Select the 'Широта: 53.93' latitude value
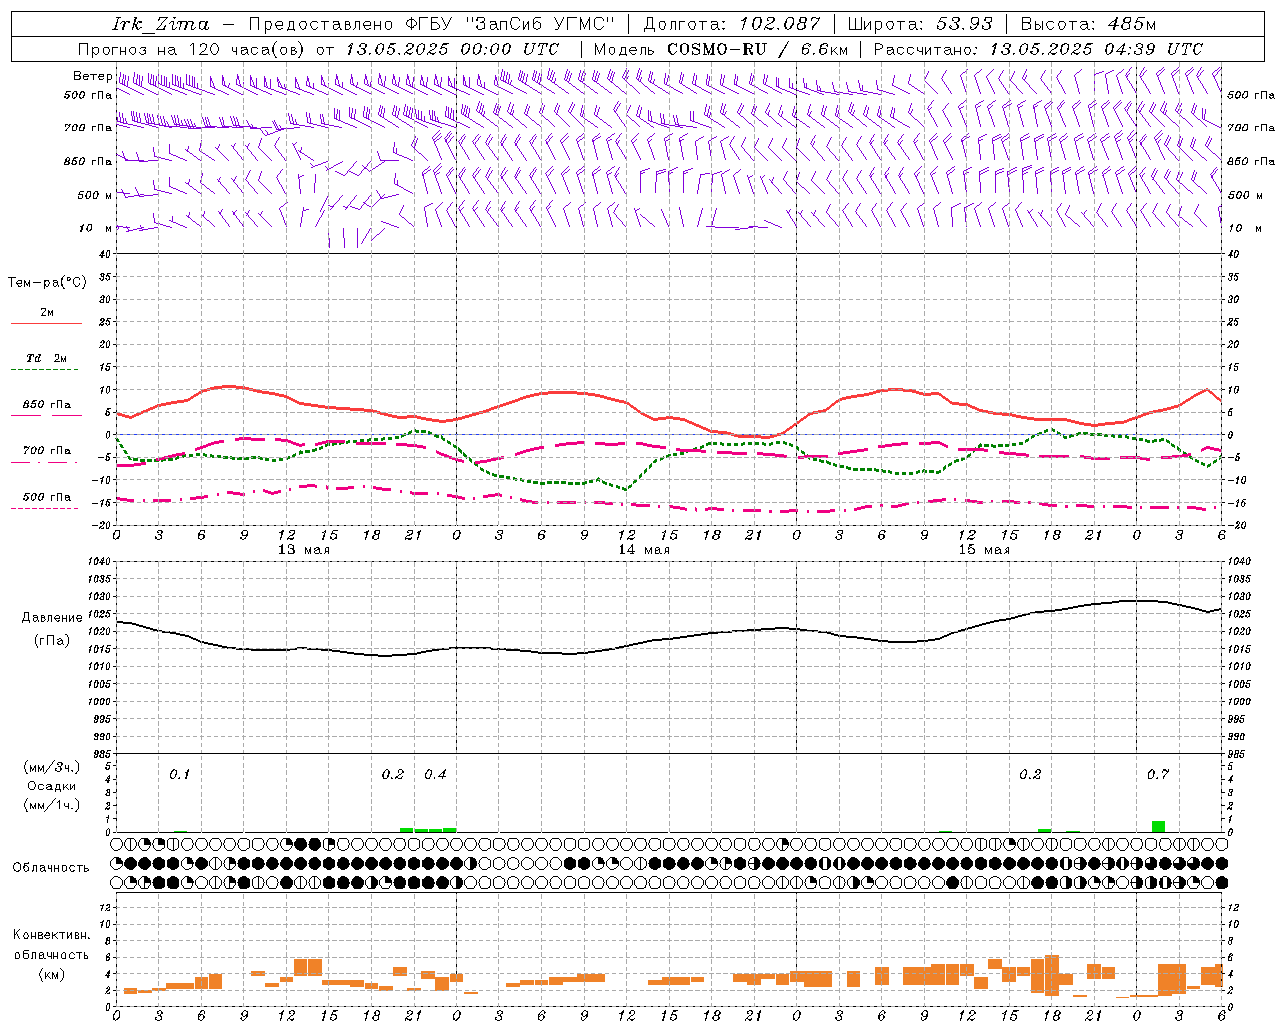 click(x=920, y=24)
